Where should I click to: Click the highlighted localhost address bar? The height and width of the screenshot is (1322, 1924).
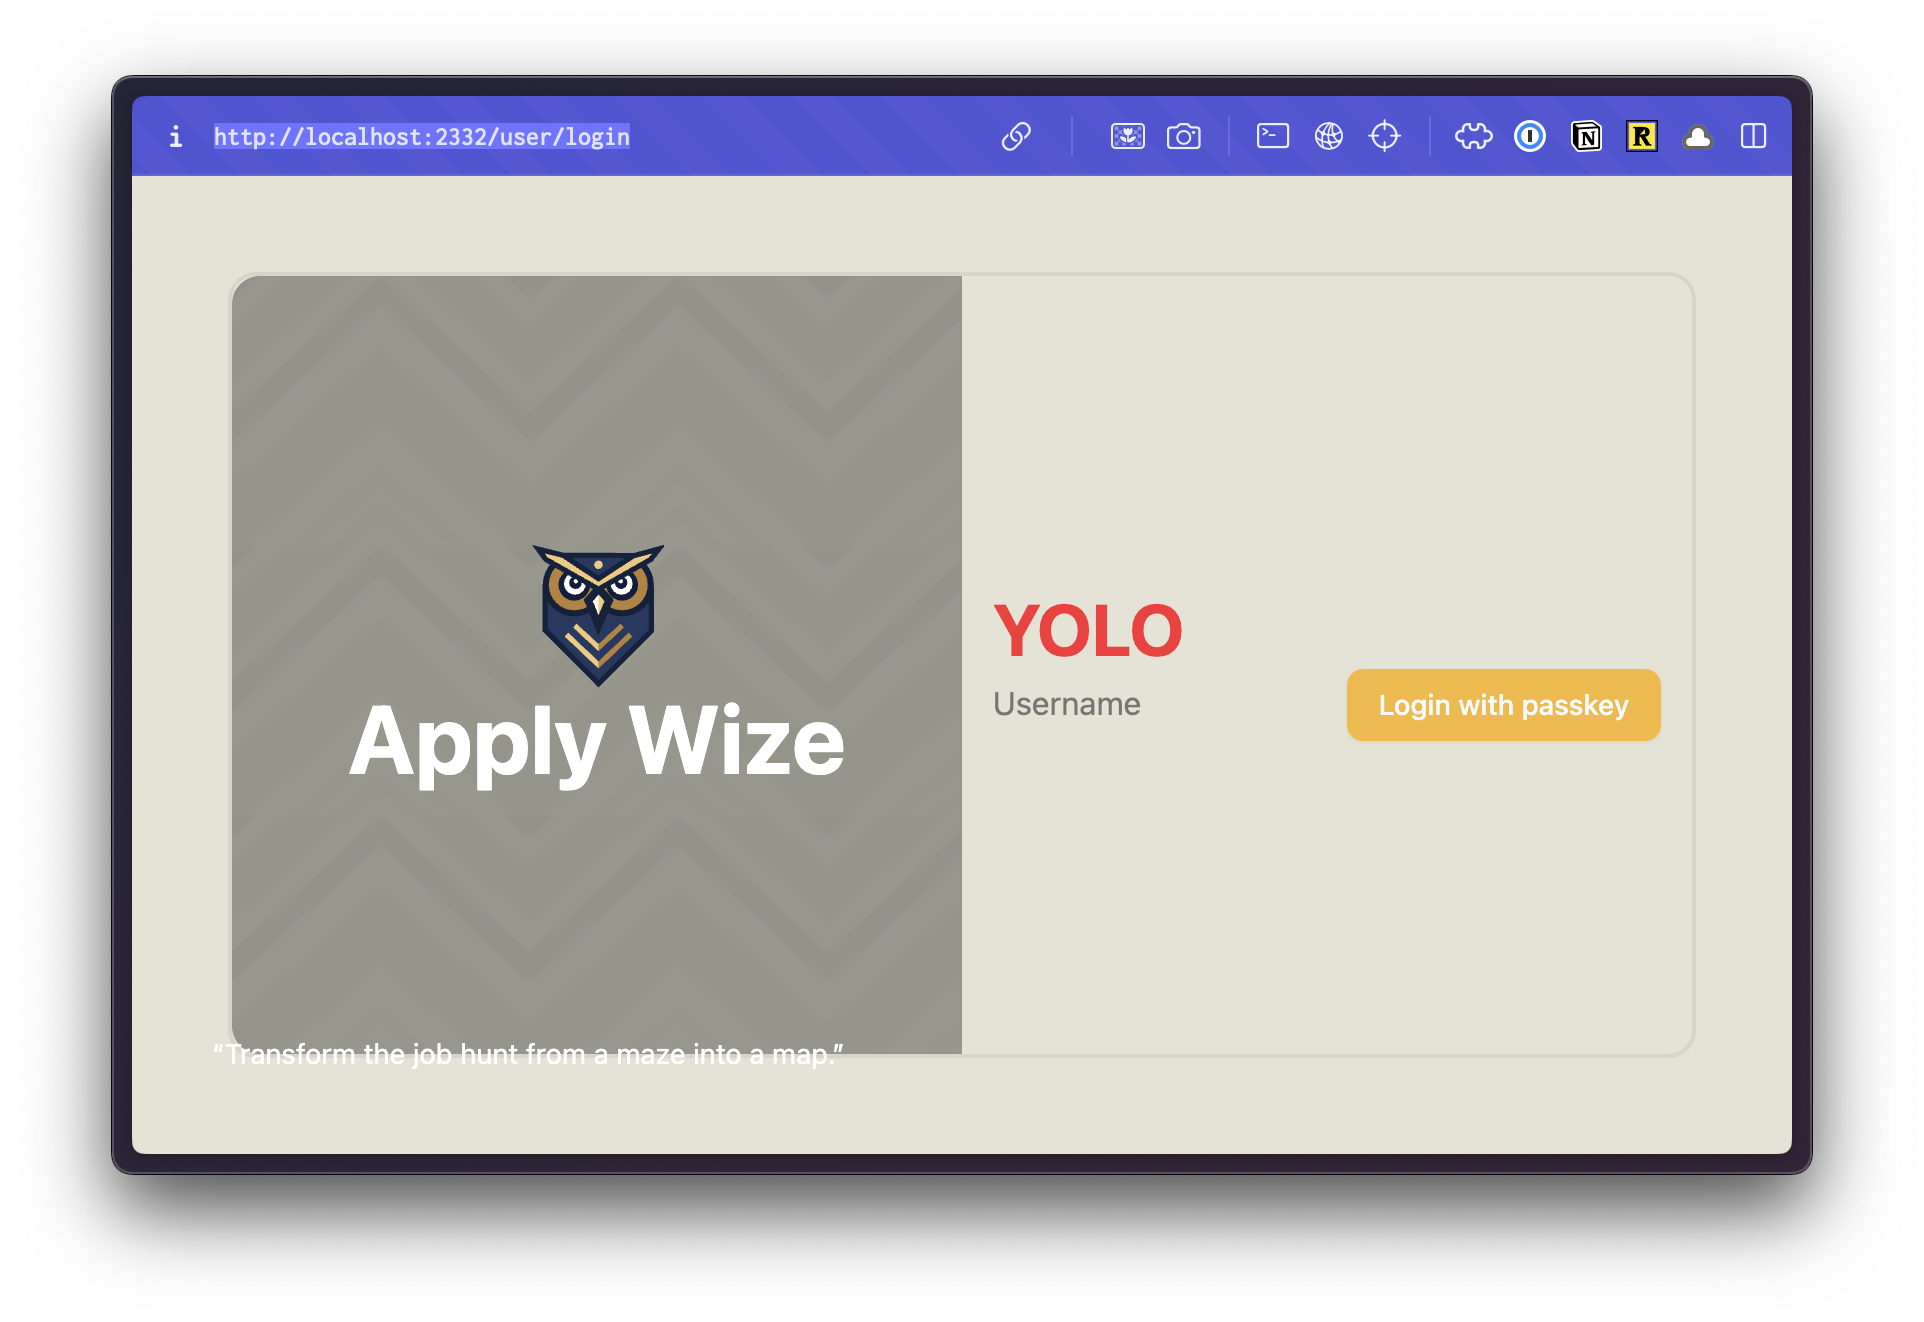pos(421,137)
